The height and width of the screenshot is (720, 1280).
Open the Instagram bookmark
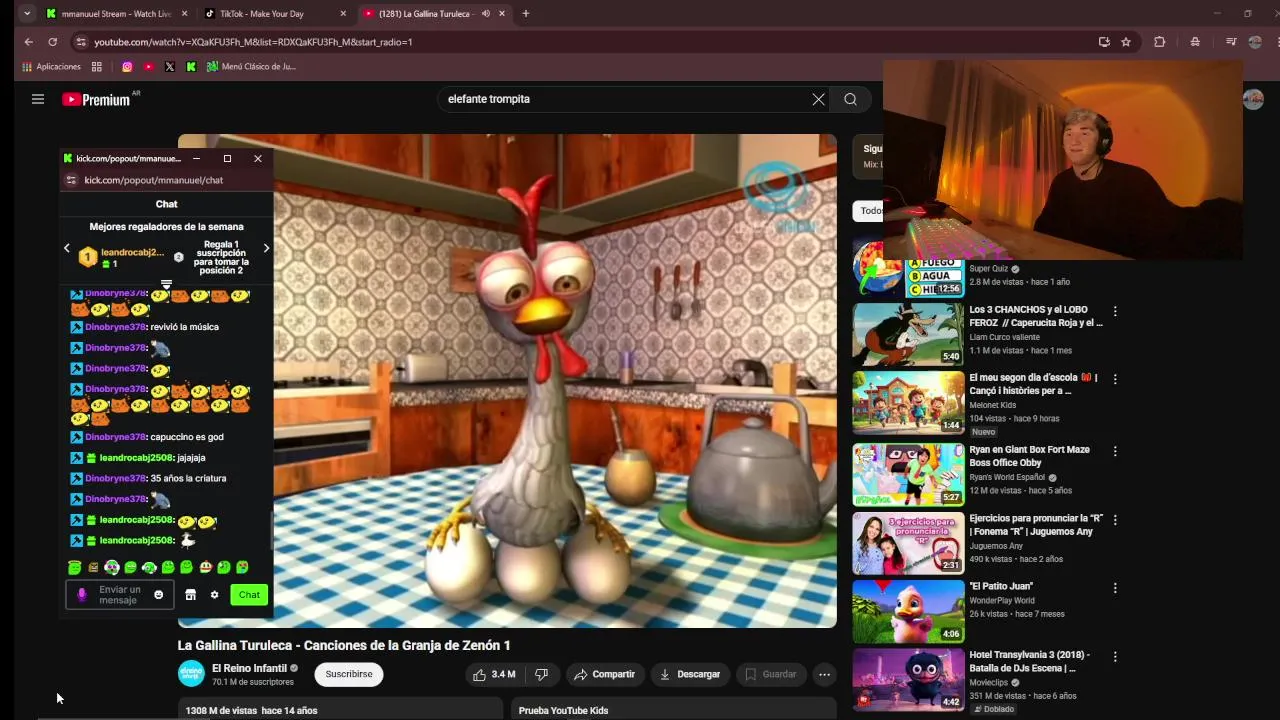coord(127,67)
